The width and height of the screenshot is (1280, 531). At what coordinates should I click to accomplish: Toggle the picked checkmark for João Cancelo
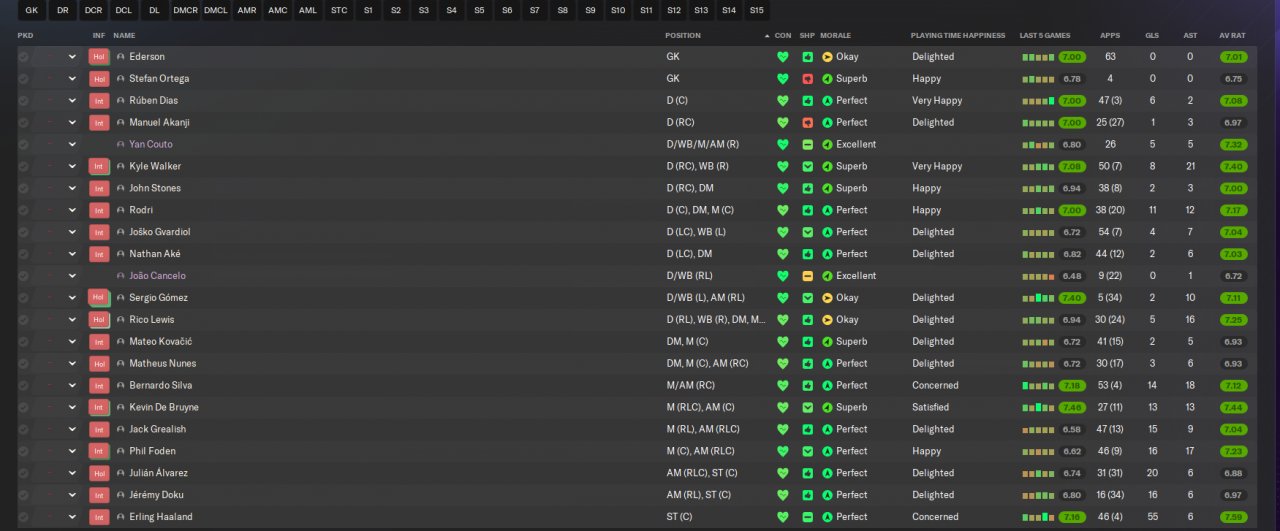coord(23,276)
